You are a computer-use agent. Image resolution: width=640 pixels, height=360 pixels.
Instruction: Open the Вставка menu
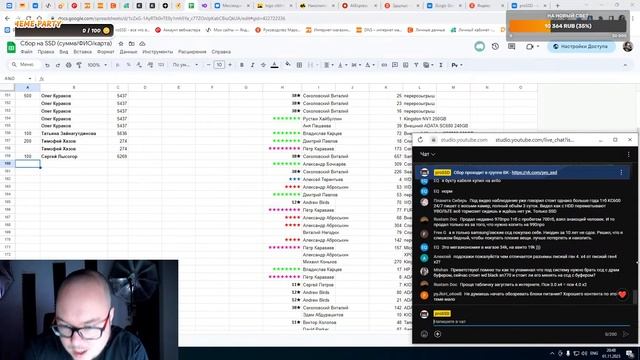click(82, 52)
